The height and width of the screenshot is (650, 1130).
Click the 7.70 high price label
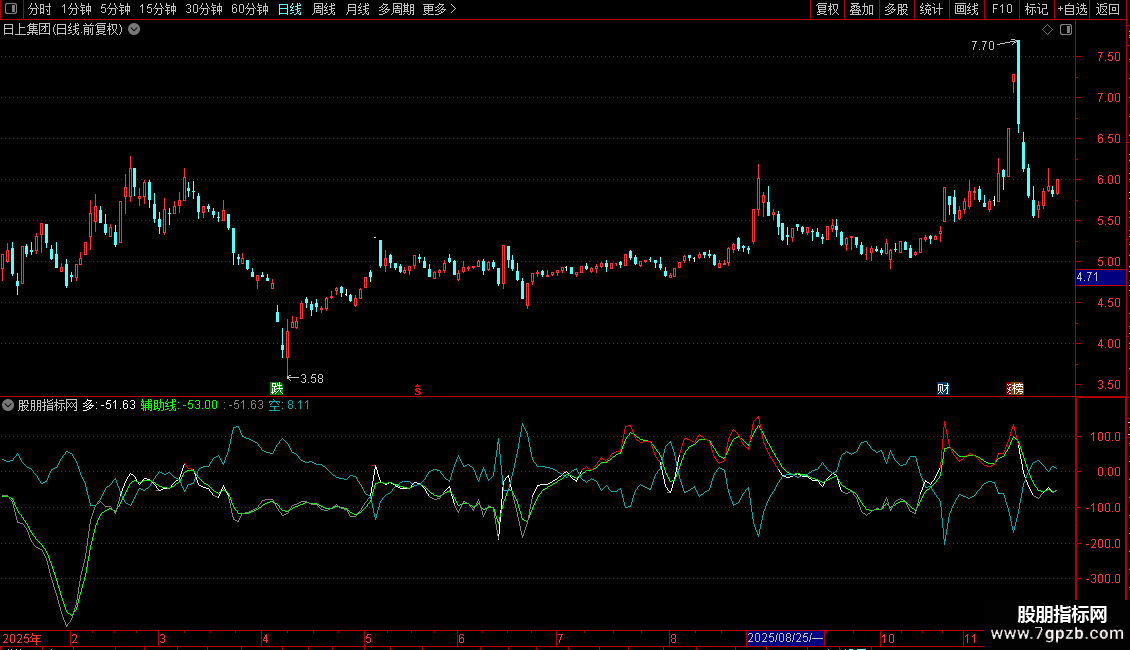click(982, 45)
